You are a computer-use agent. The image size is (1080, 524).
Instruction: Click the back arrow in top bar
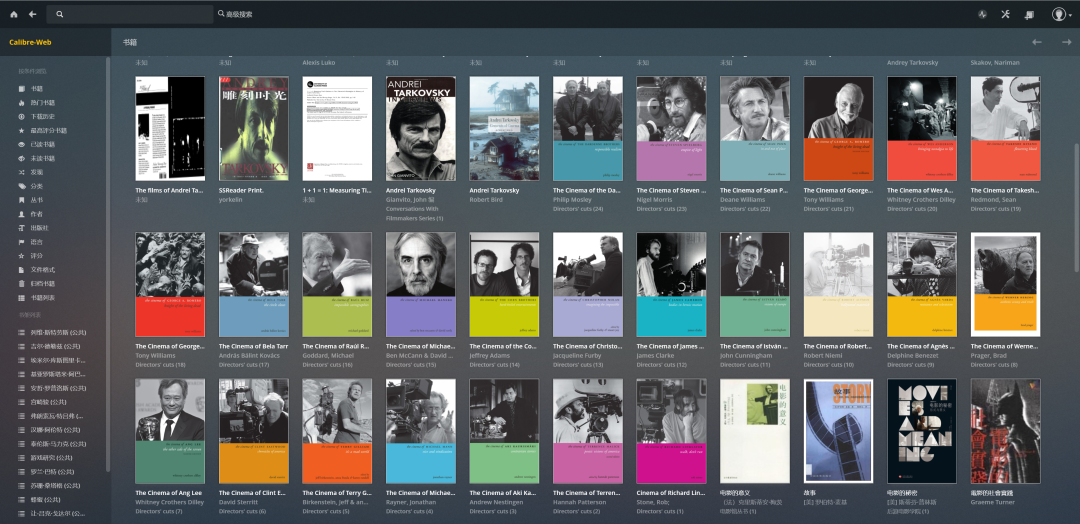(32, 14)
